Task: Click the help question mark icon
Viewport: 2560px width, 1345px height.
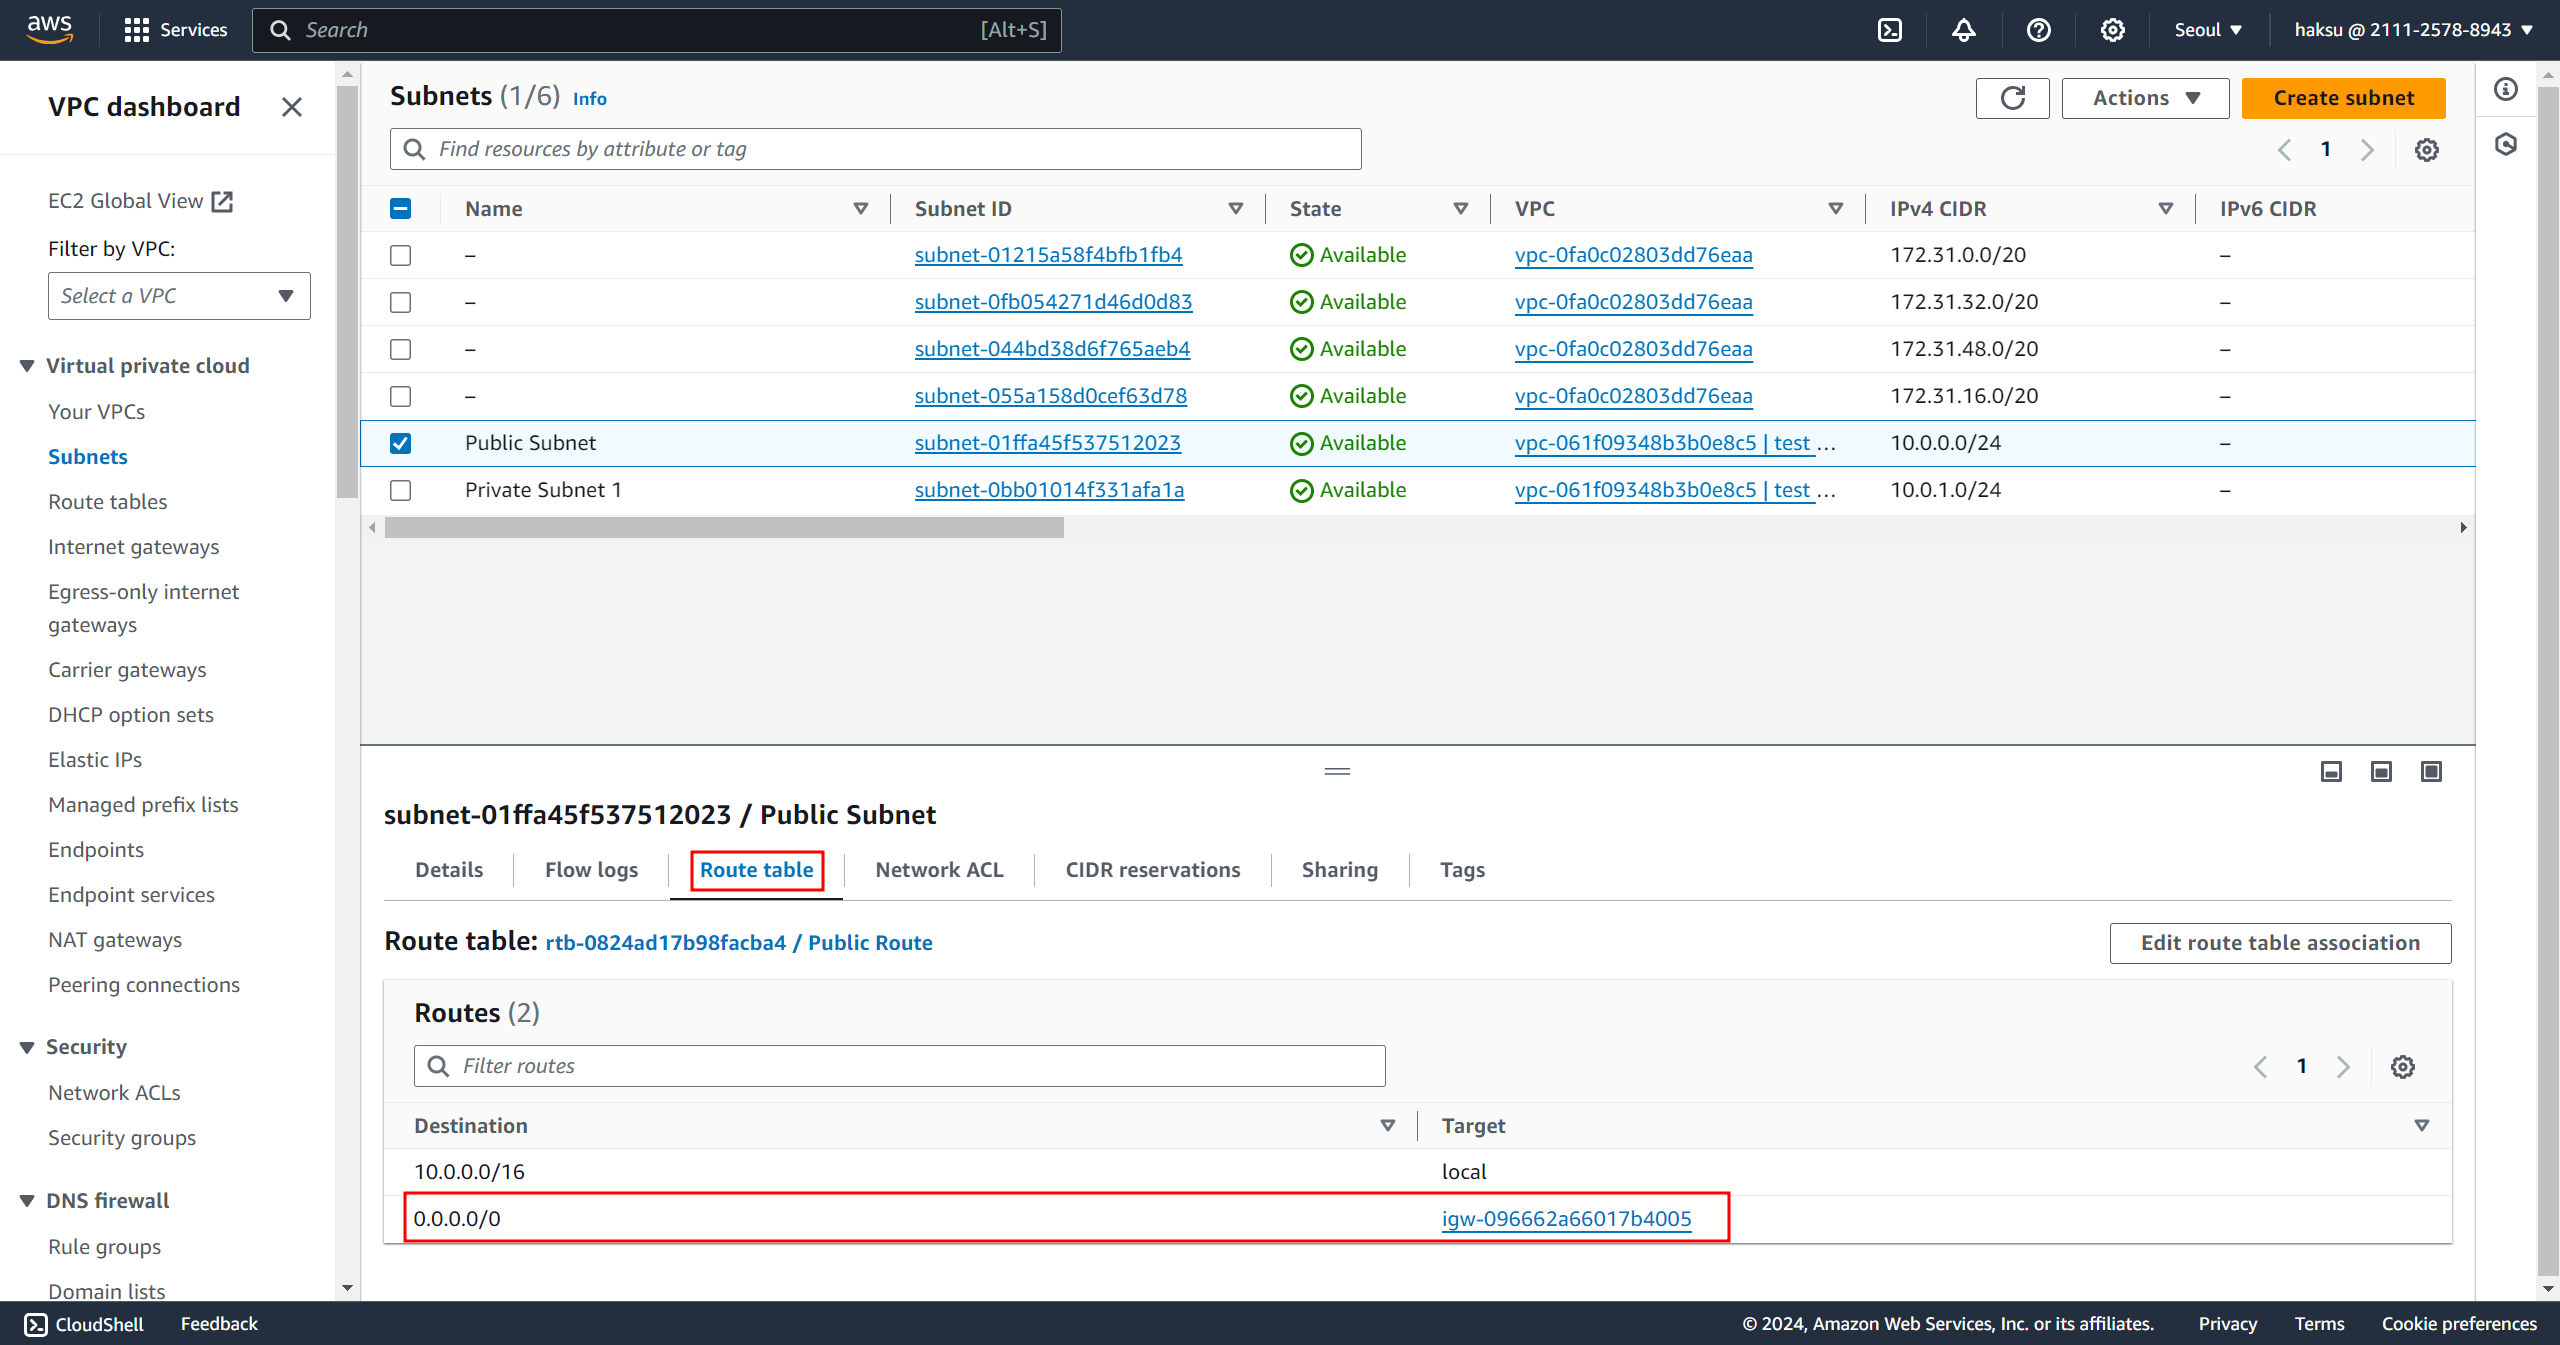Action: (x=2039, y=30)
